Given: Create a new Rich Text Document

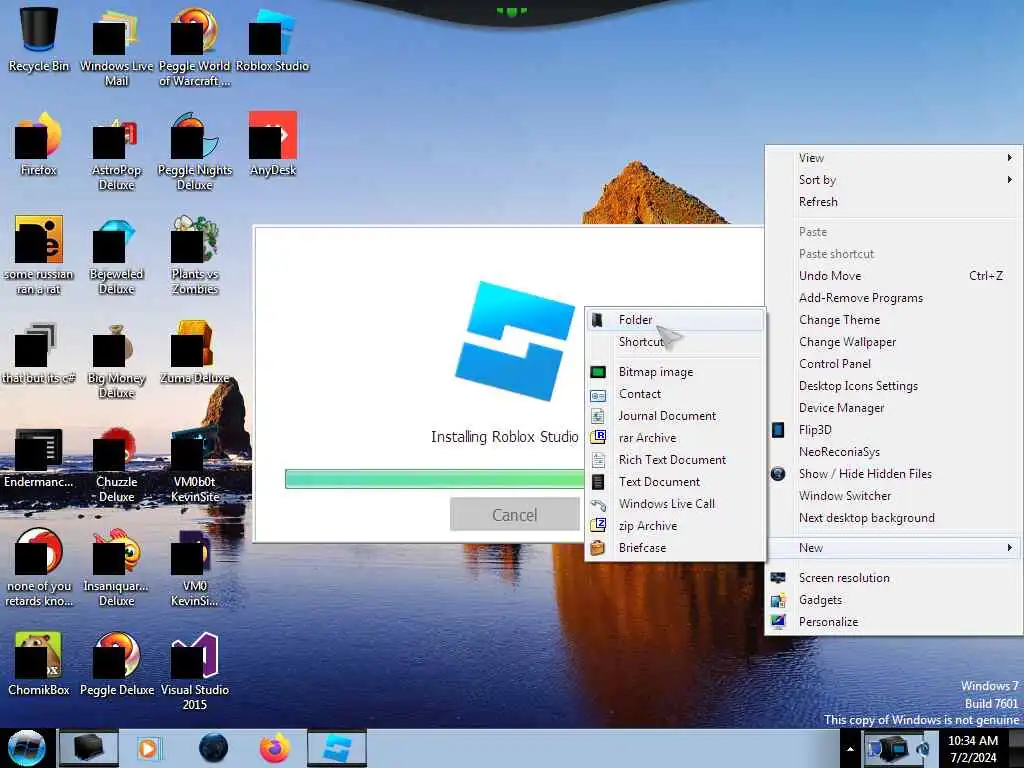Looking at the screenshot, I should point(675,460).
